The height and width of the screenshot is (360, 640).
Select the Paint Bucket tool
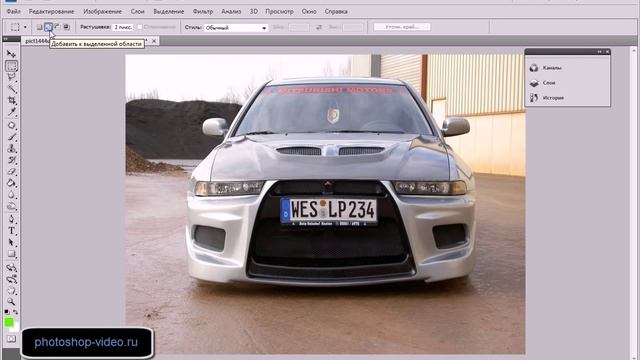[11, 183]
